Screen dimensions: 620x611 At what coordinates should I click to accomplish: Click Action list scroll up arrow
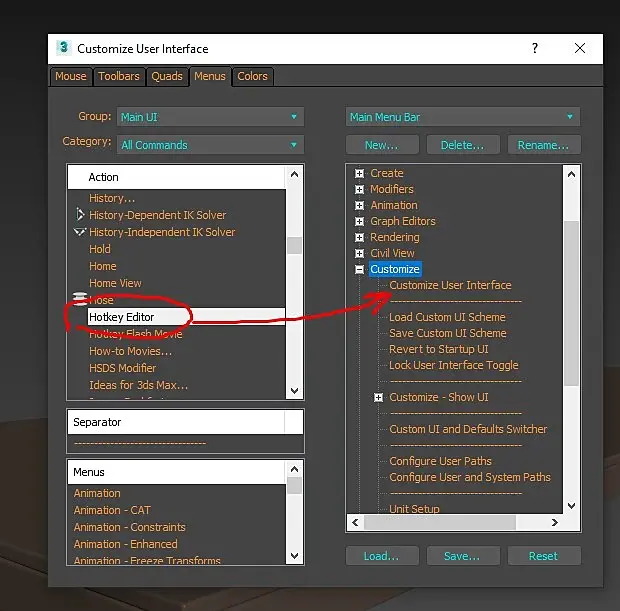[x=294, y=174]
